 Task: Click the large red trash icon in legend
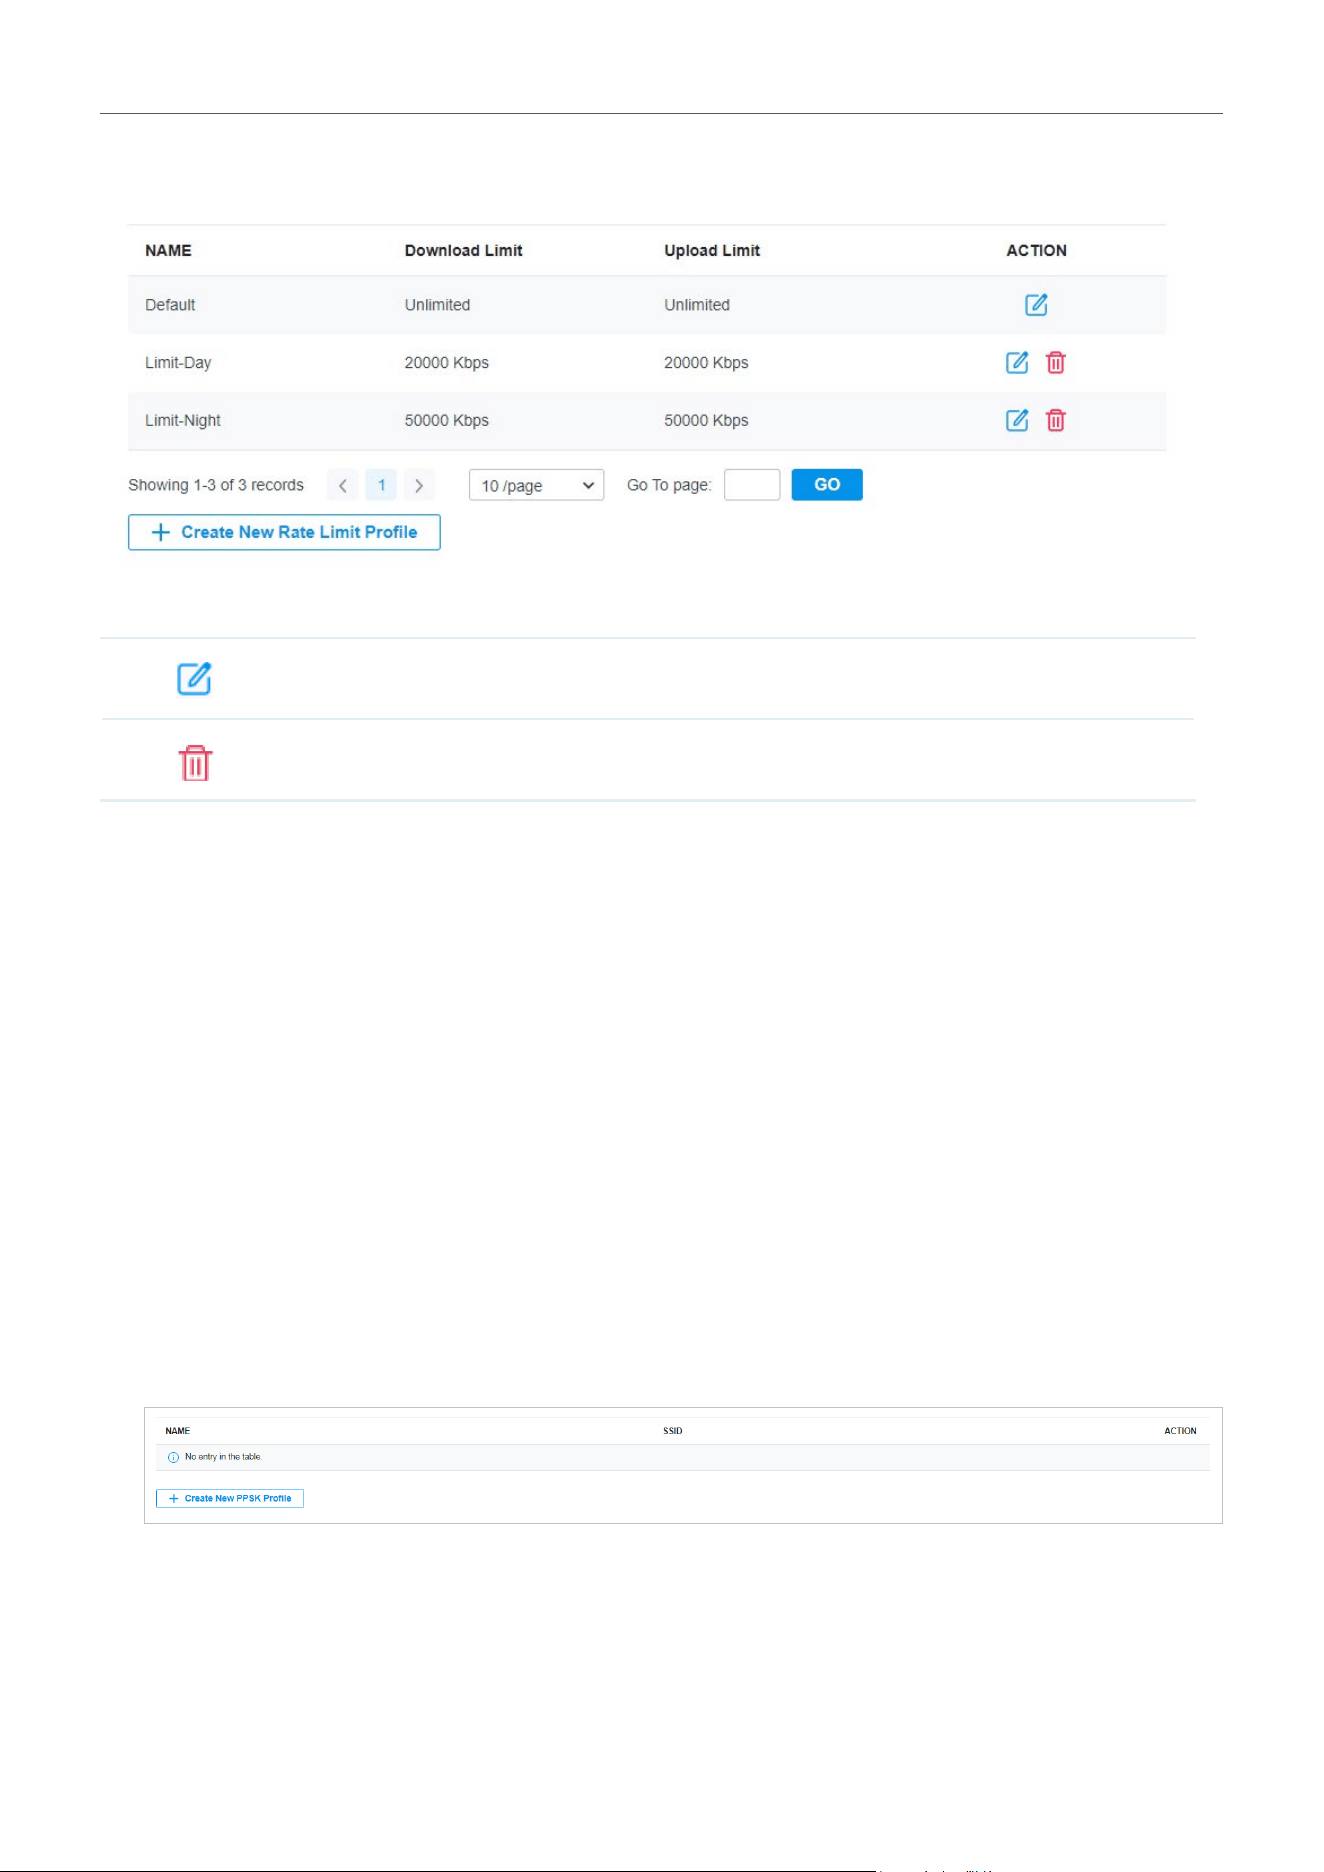tap(195, 763)
